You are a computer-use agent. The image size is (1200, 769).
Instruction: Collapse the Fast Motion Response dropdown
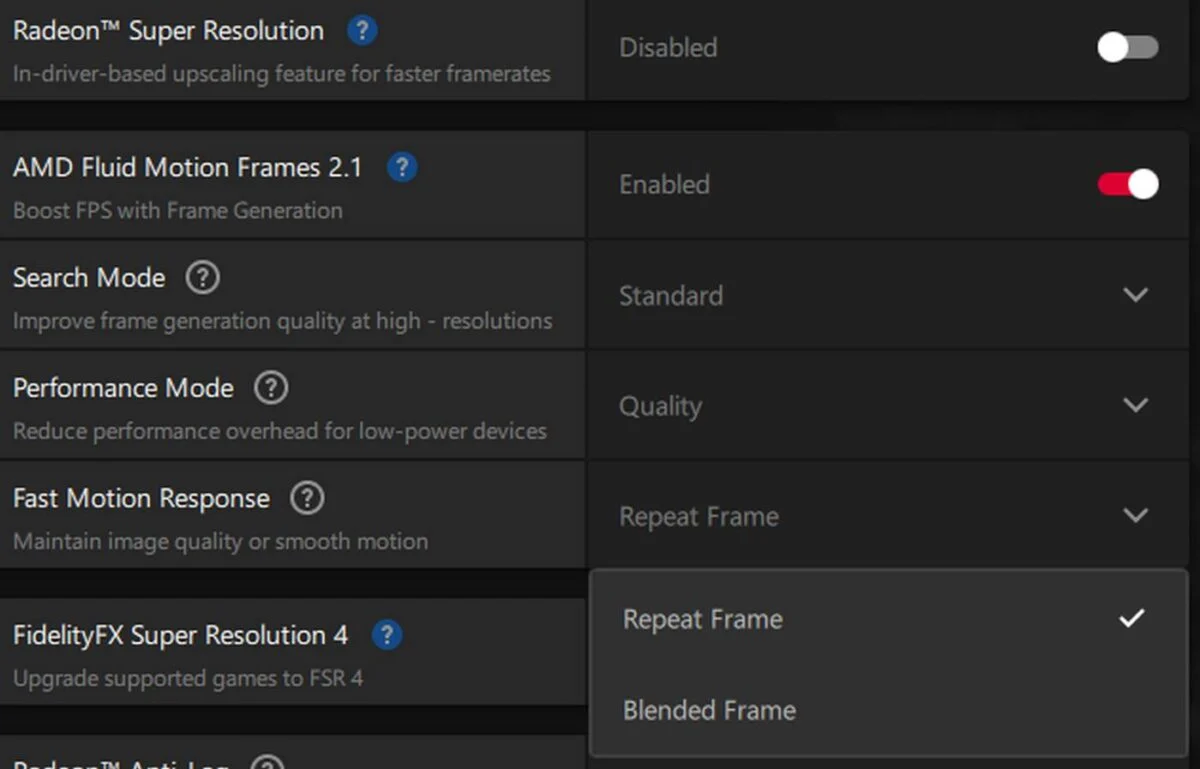coord(1136,516)
